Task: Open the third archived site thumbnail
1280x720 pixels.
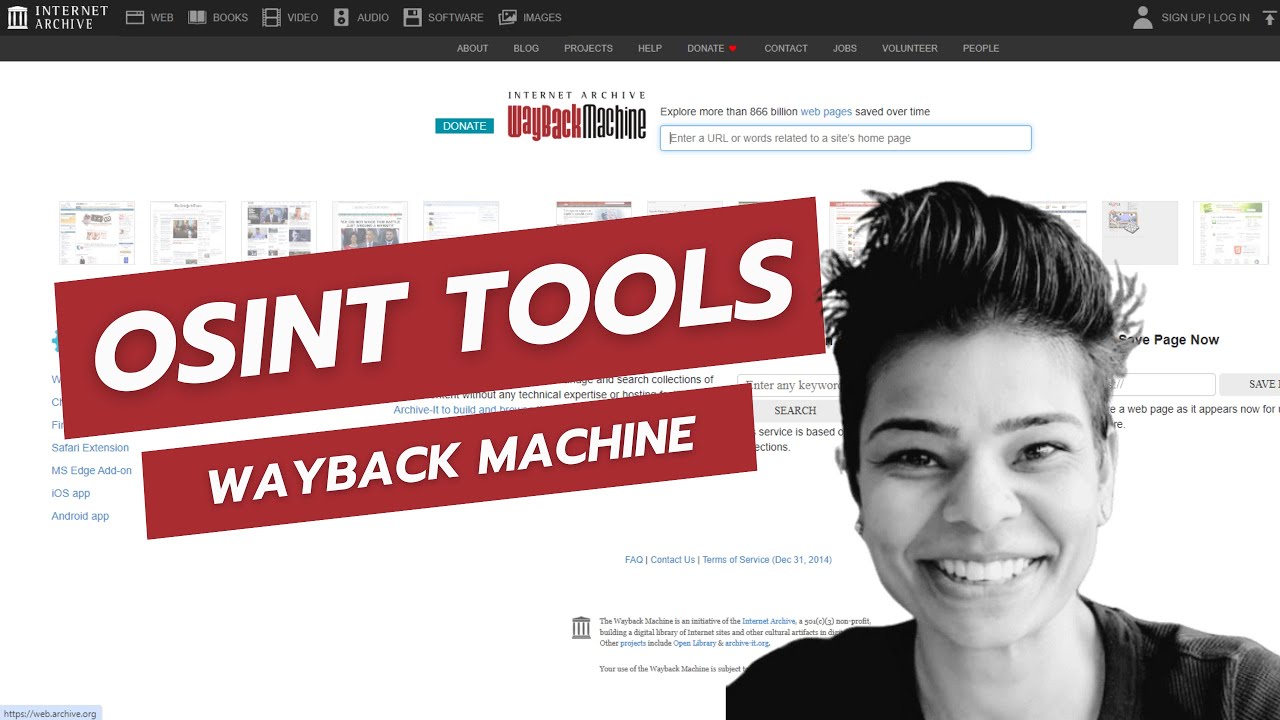Action: [x=279, y=233]
